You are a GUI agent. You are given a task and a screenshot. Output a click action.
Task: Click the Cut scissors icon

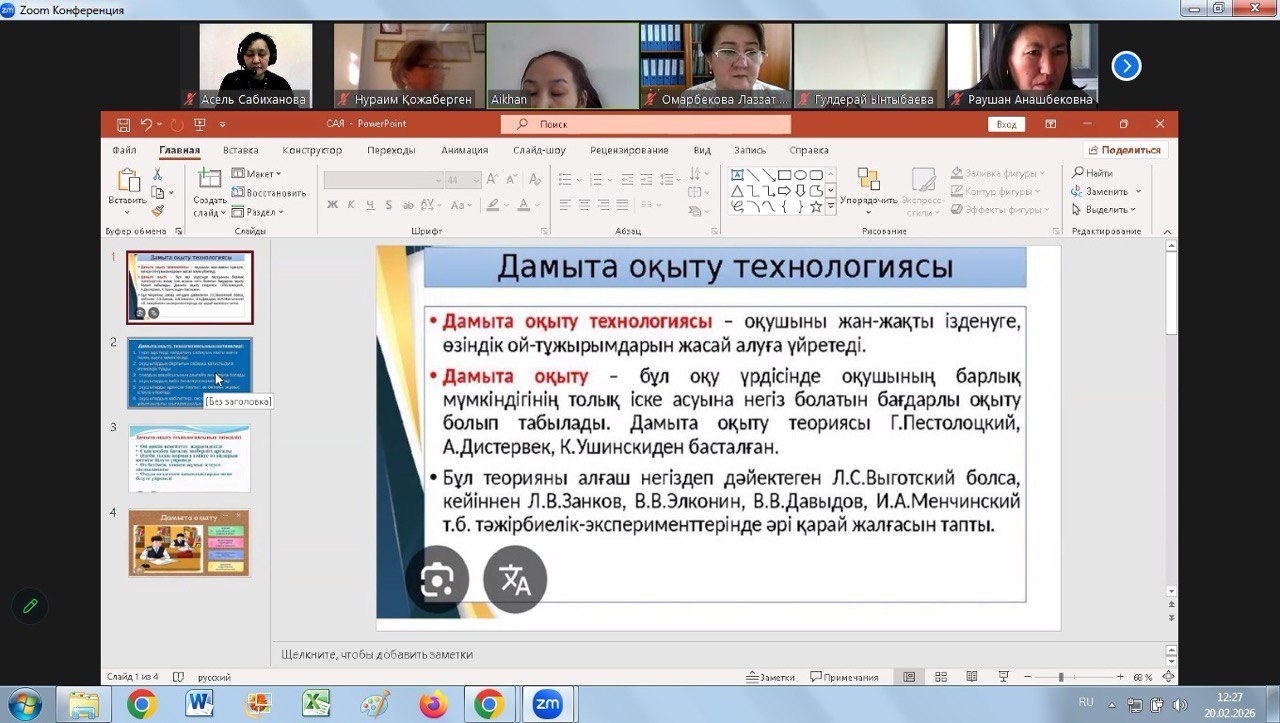[x=158, y=174]
